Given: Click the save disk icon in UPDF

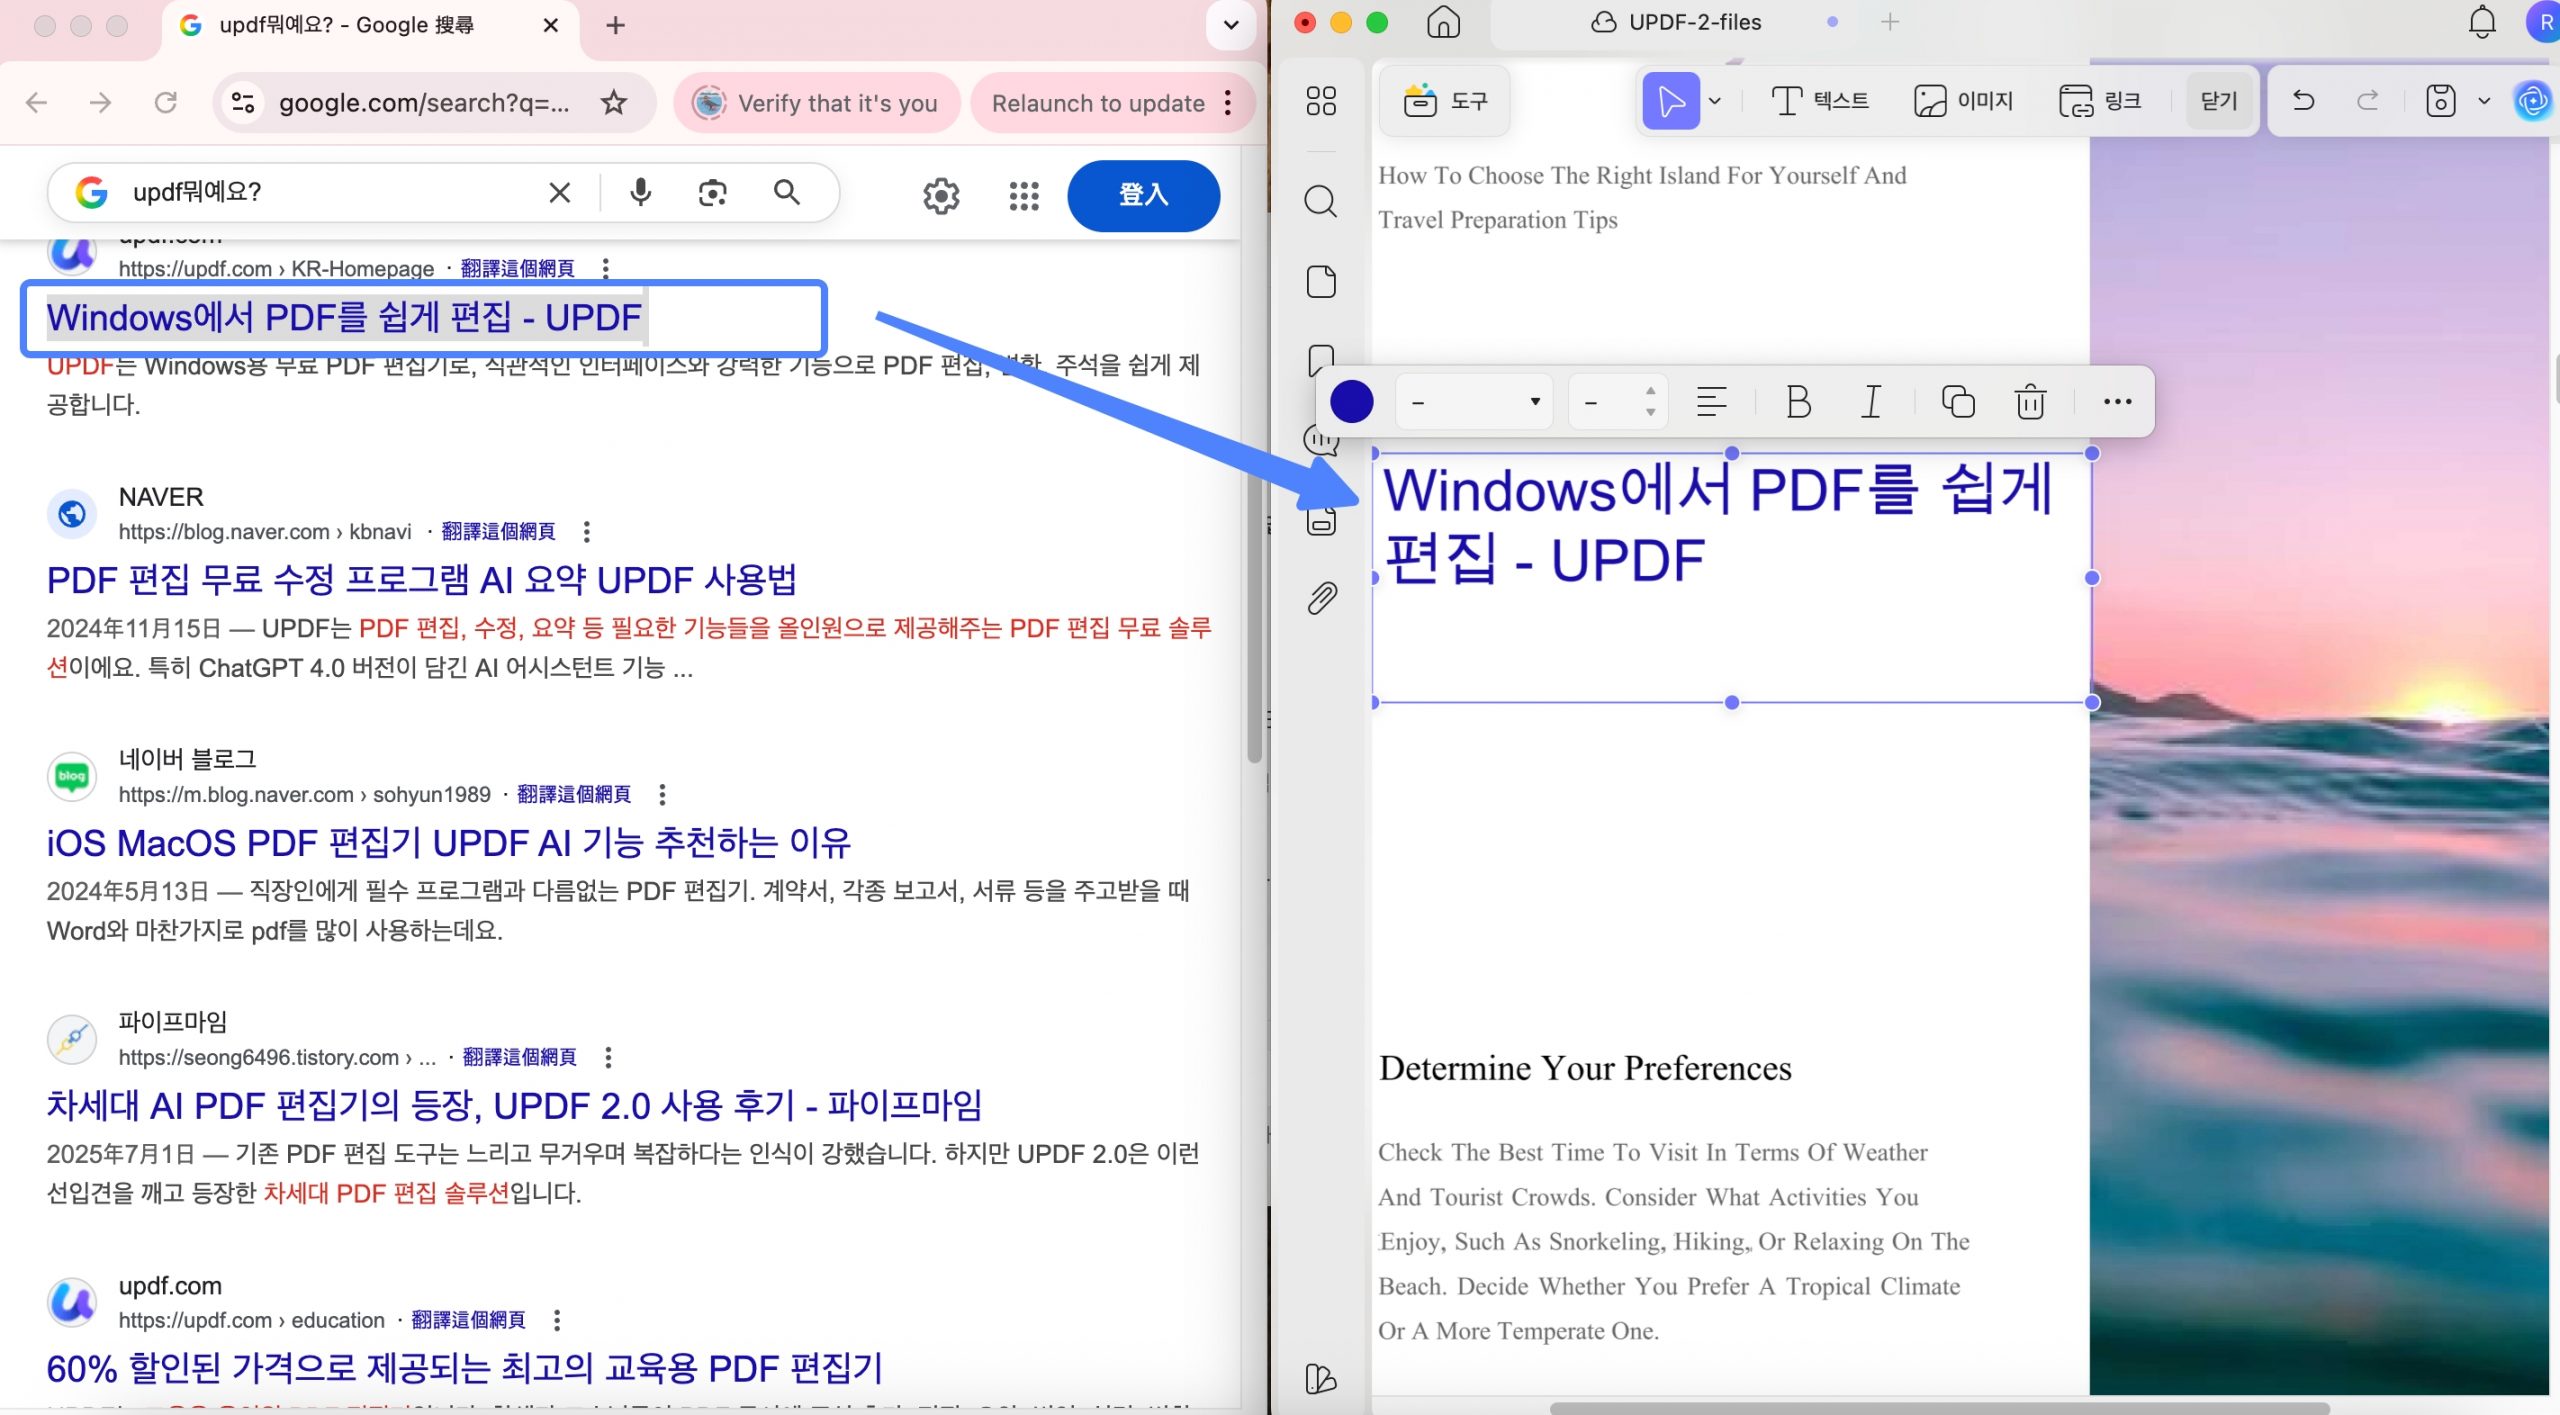Looking at the screenshot, I should tap(2441, 101).
